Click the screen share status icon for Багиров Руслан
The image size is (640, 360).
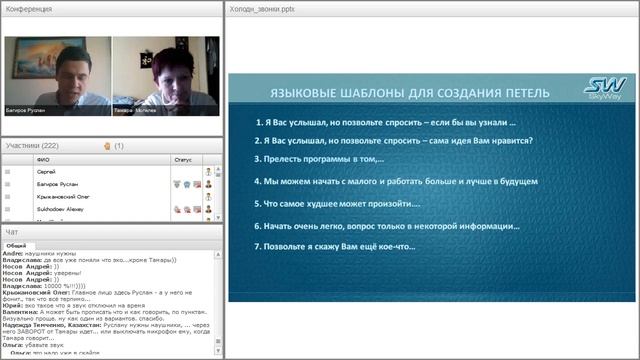click(197, 184)
